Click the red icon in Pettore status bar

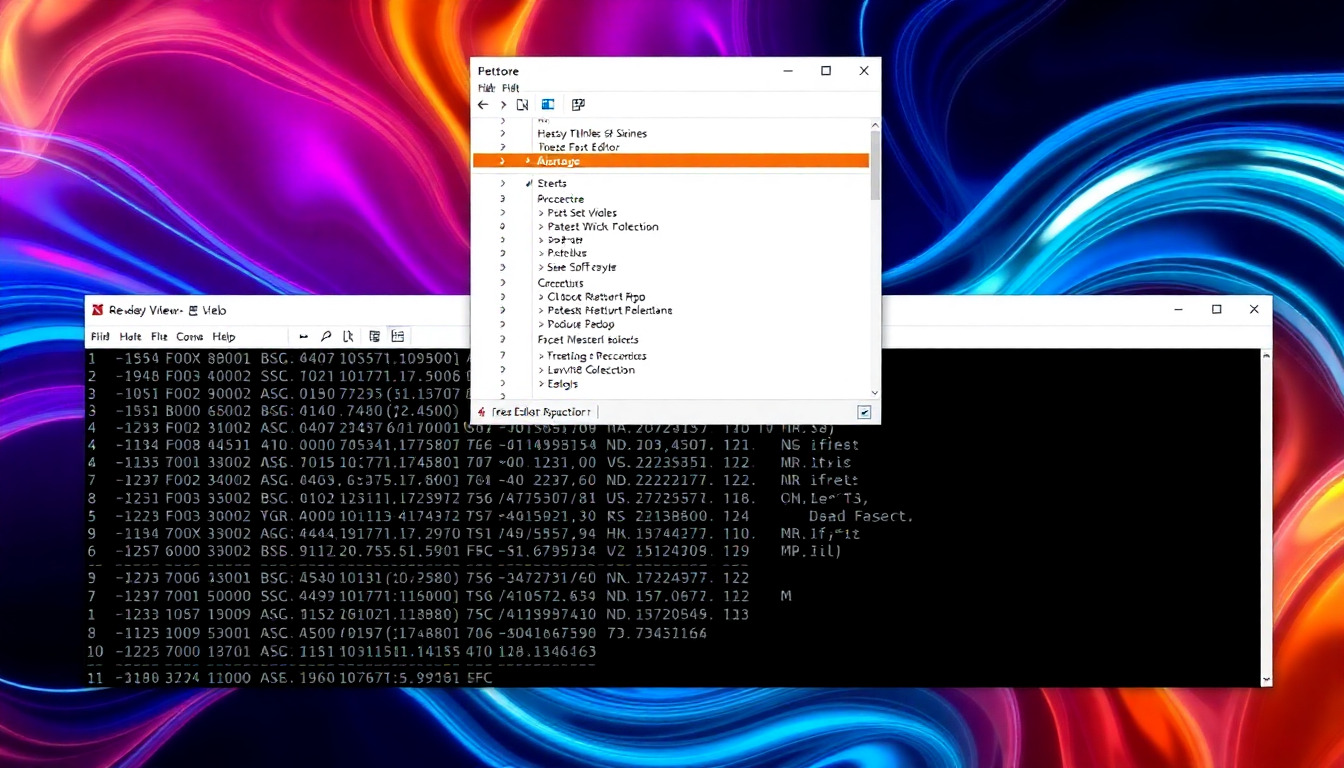point(482,412)
